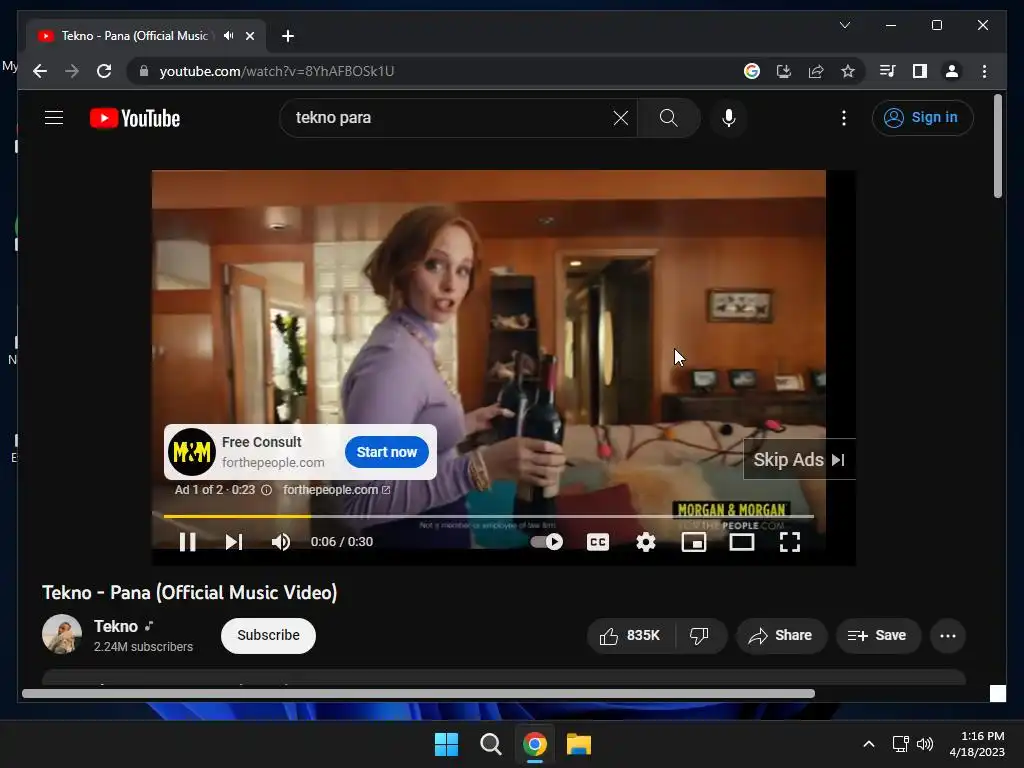Toggle autoplay switch in the player
Screen dimensions: 1024x768
(x=547, y=542)
